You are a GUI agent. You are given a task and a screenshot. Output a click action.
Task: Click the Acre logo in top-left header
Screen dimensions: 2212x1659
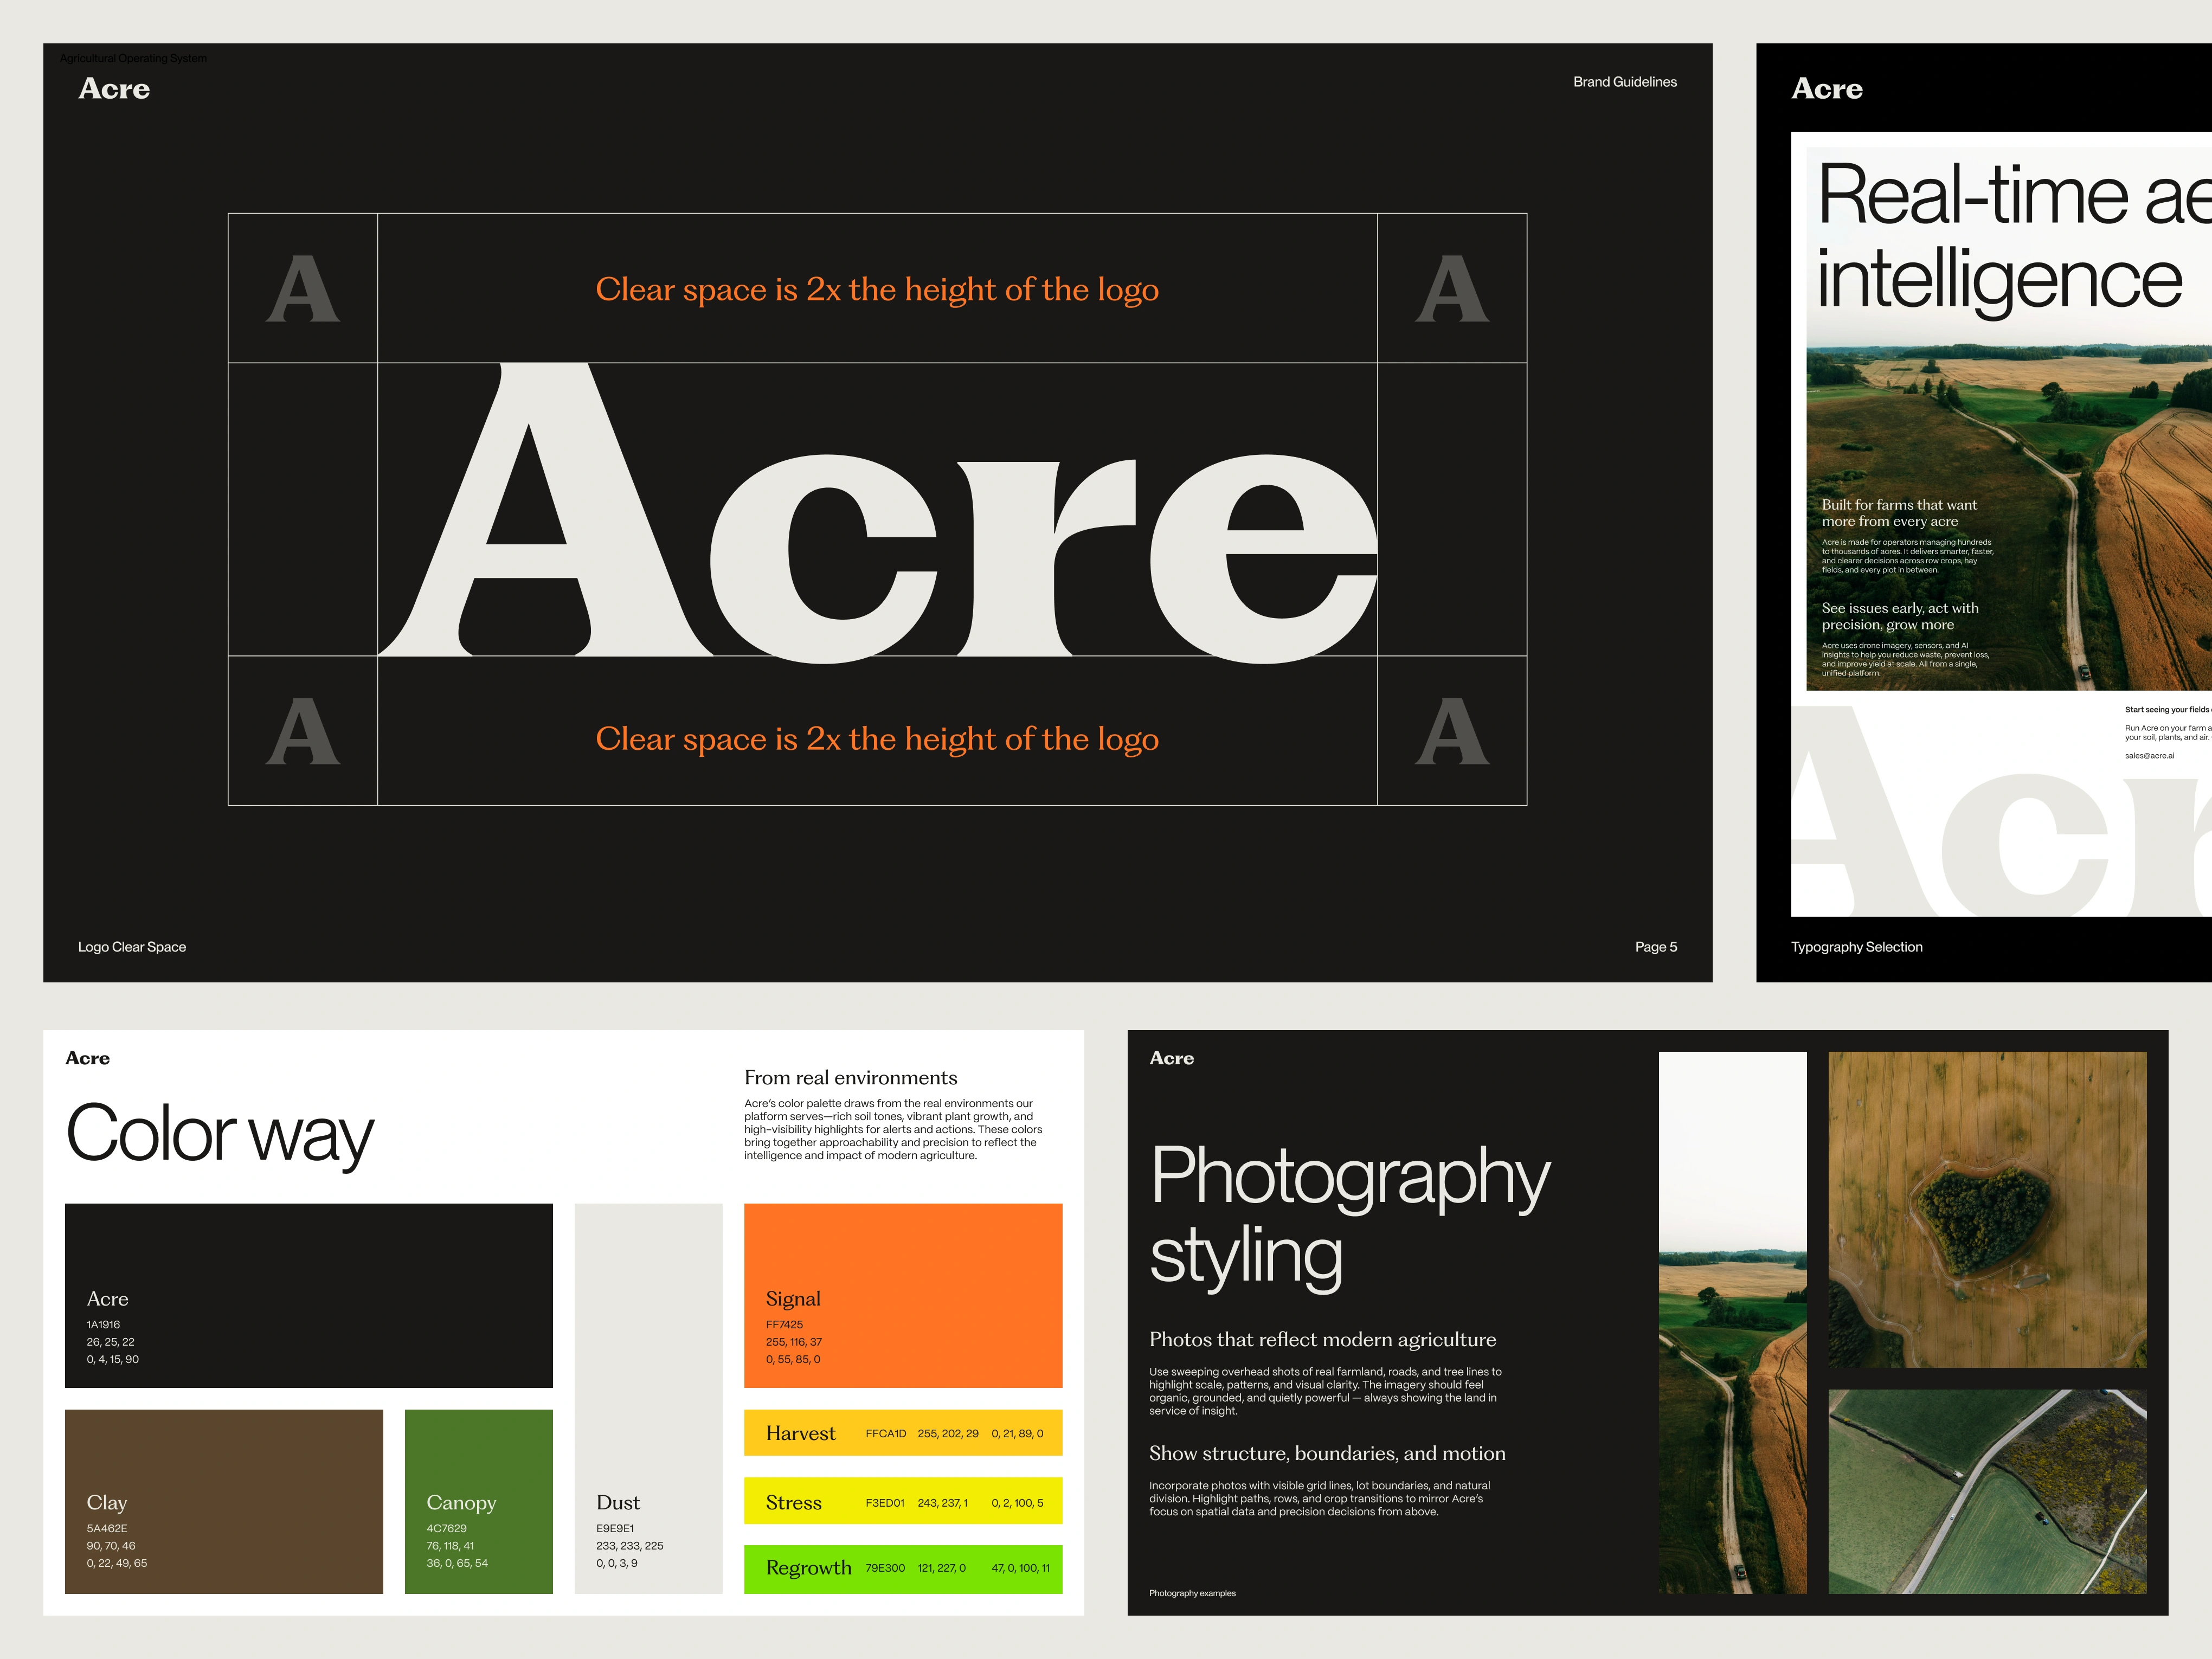[114, 89]
